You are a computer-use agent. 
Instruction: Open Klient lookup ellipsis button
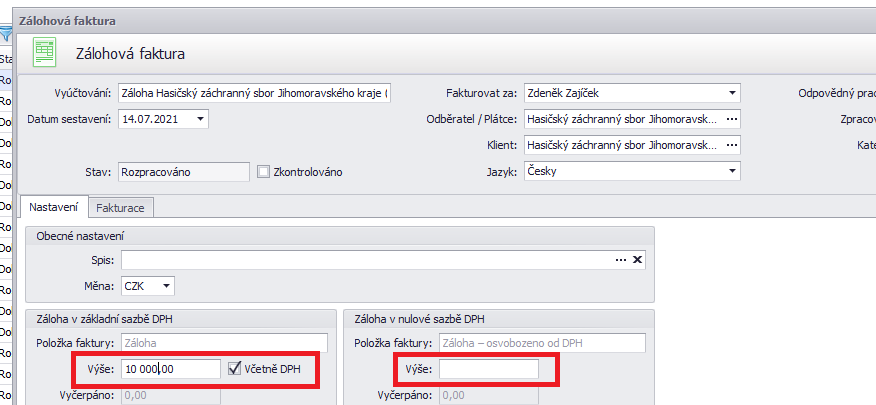click(x=732, y=145)
